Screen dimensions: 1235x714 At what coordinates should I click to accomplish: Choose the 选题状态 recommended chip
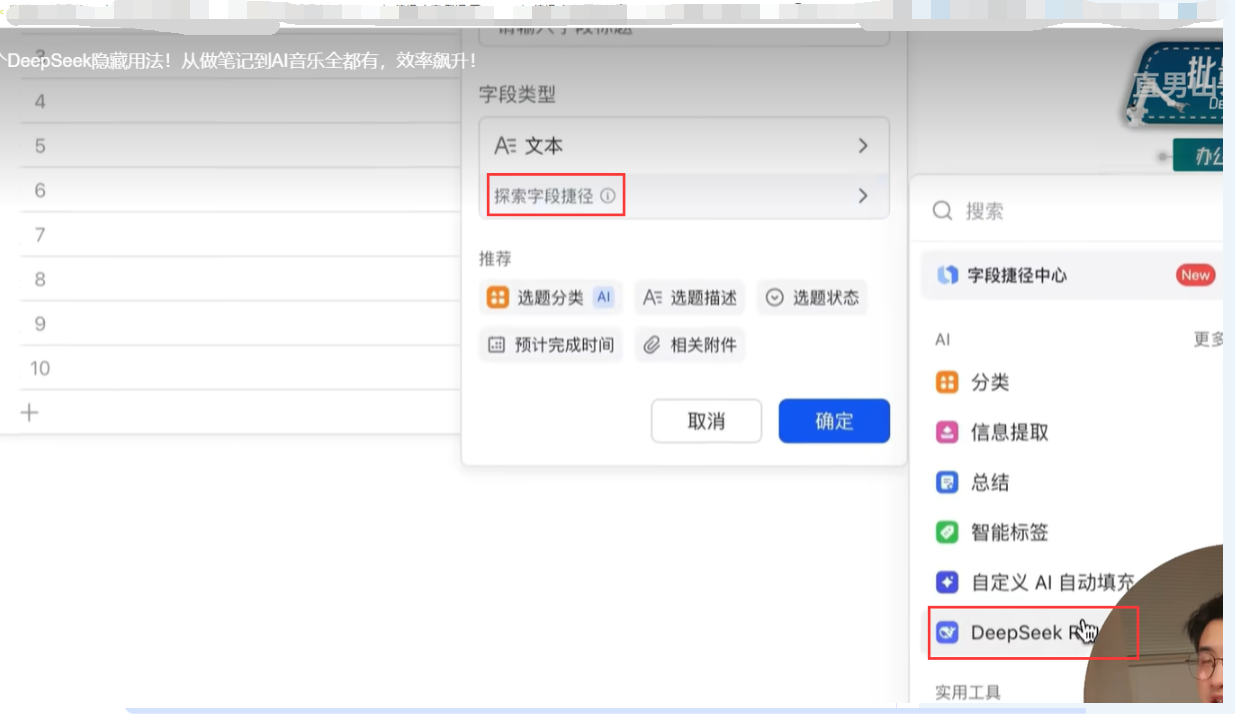[x=811, y=297]
